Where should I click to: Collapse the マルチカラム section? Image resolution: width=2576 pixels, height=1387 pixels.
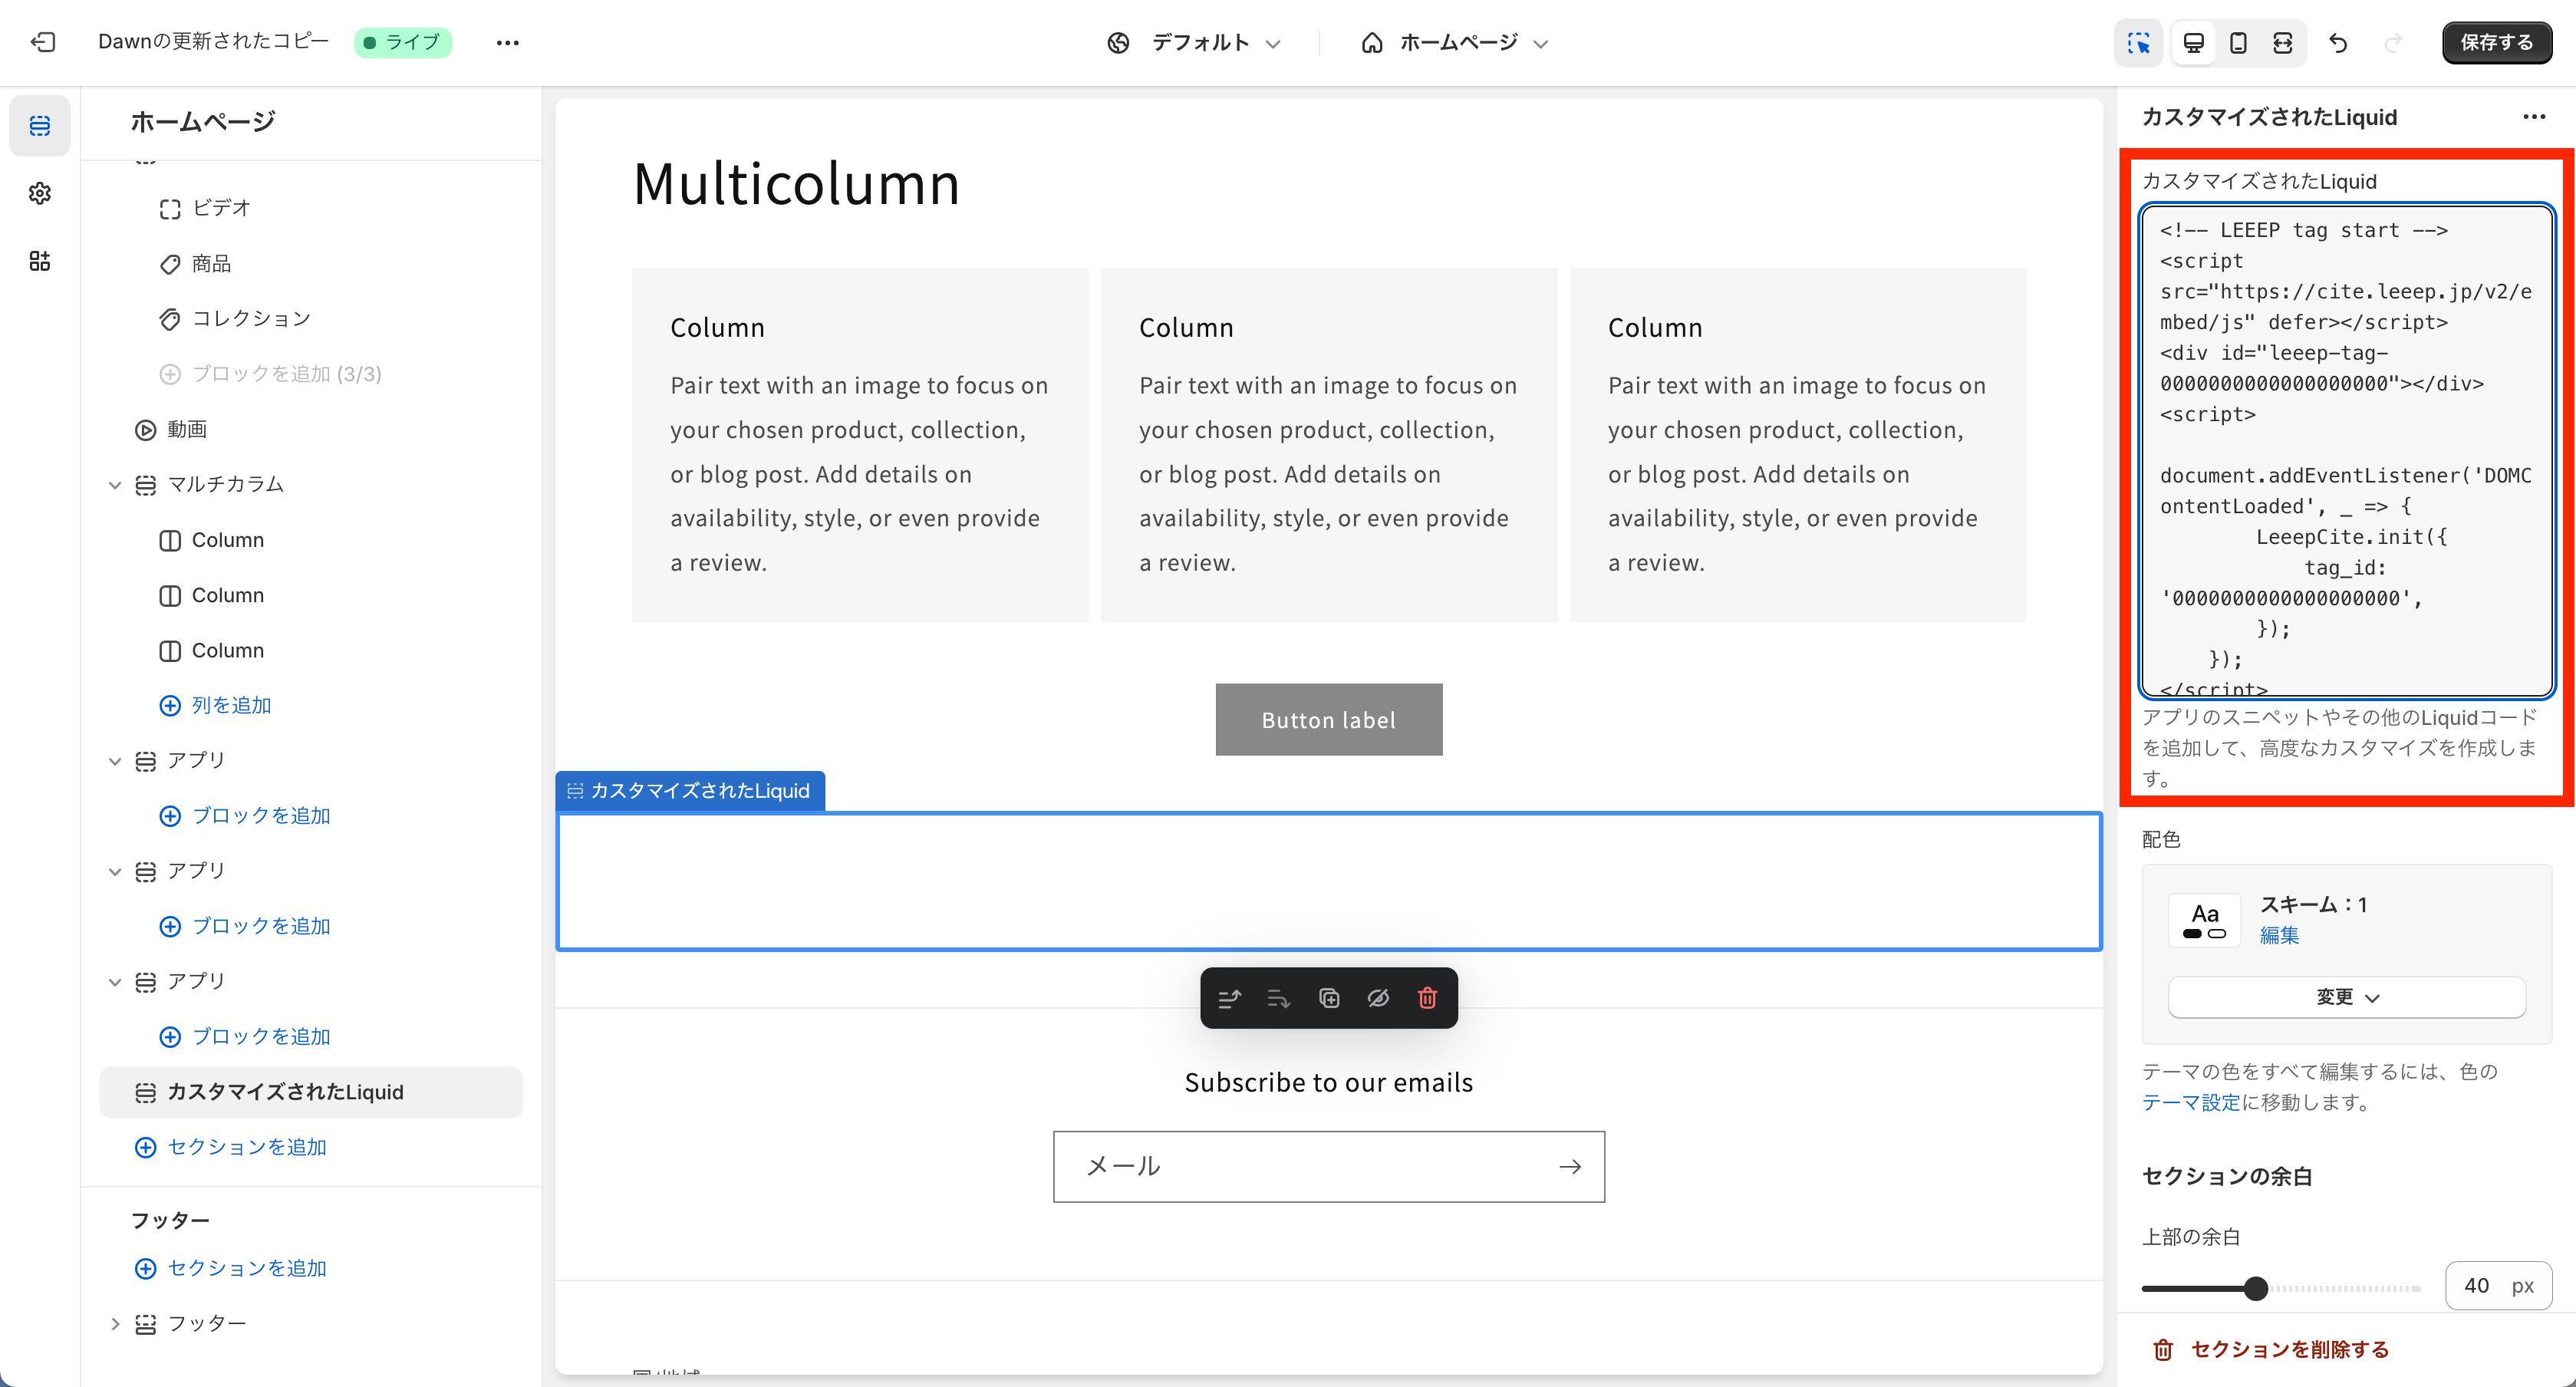point(115,485)
